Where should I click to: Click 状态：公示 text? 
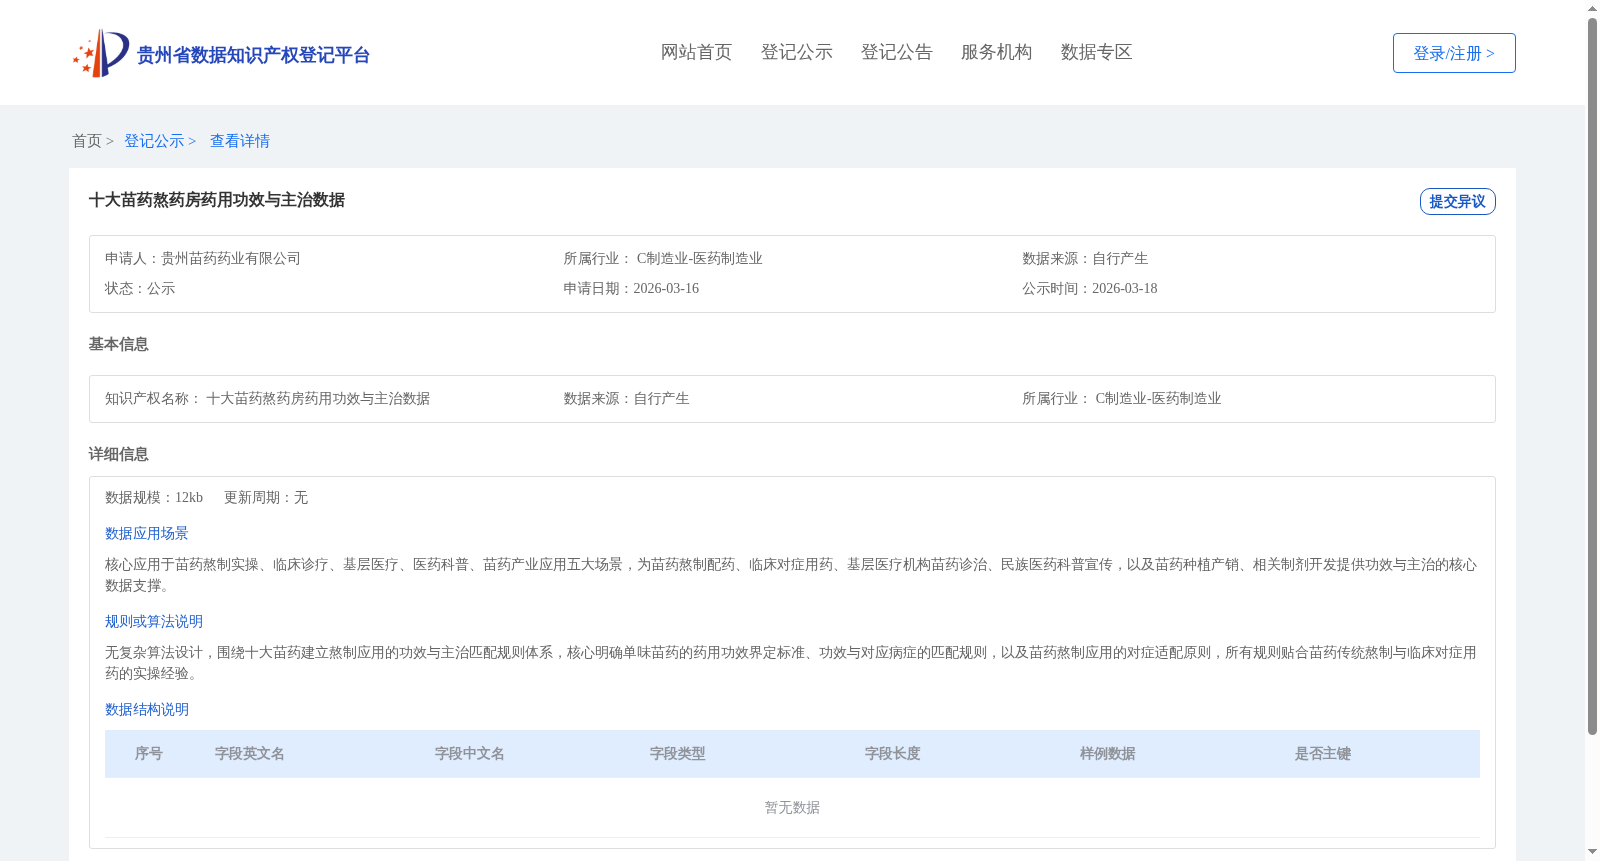[140, 288]
